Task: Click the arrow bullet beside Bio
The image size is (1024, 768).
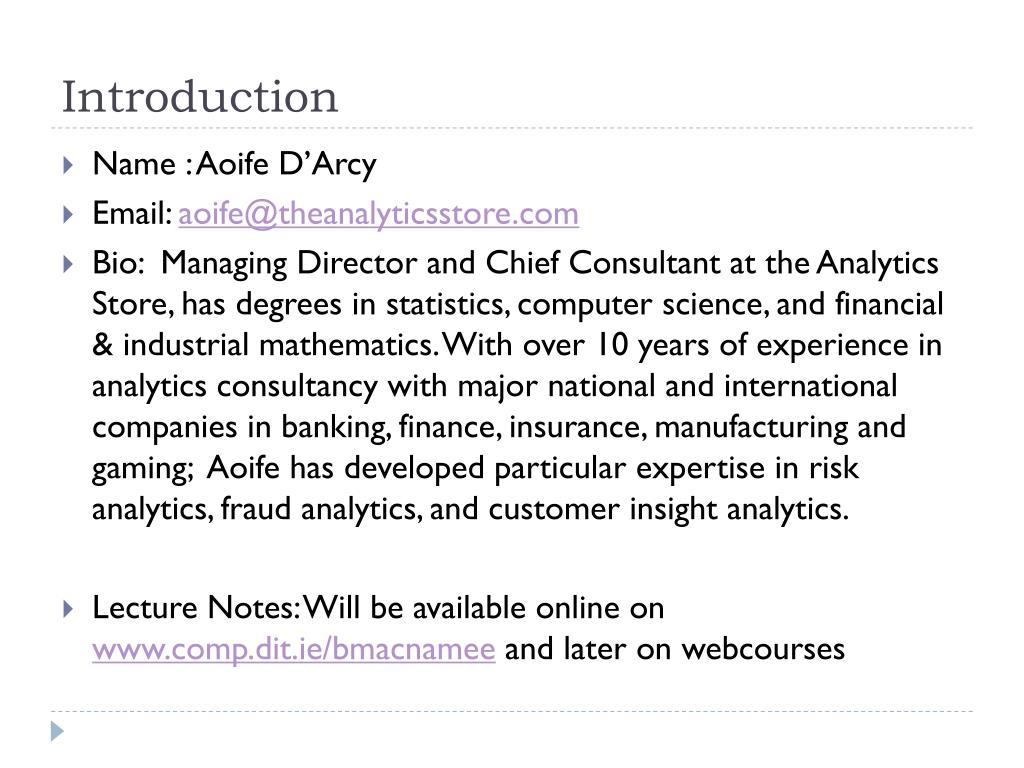Action: (x=68, y=264)
